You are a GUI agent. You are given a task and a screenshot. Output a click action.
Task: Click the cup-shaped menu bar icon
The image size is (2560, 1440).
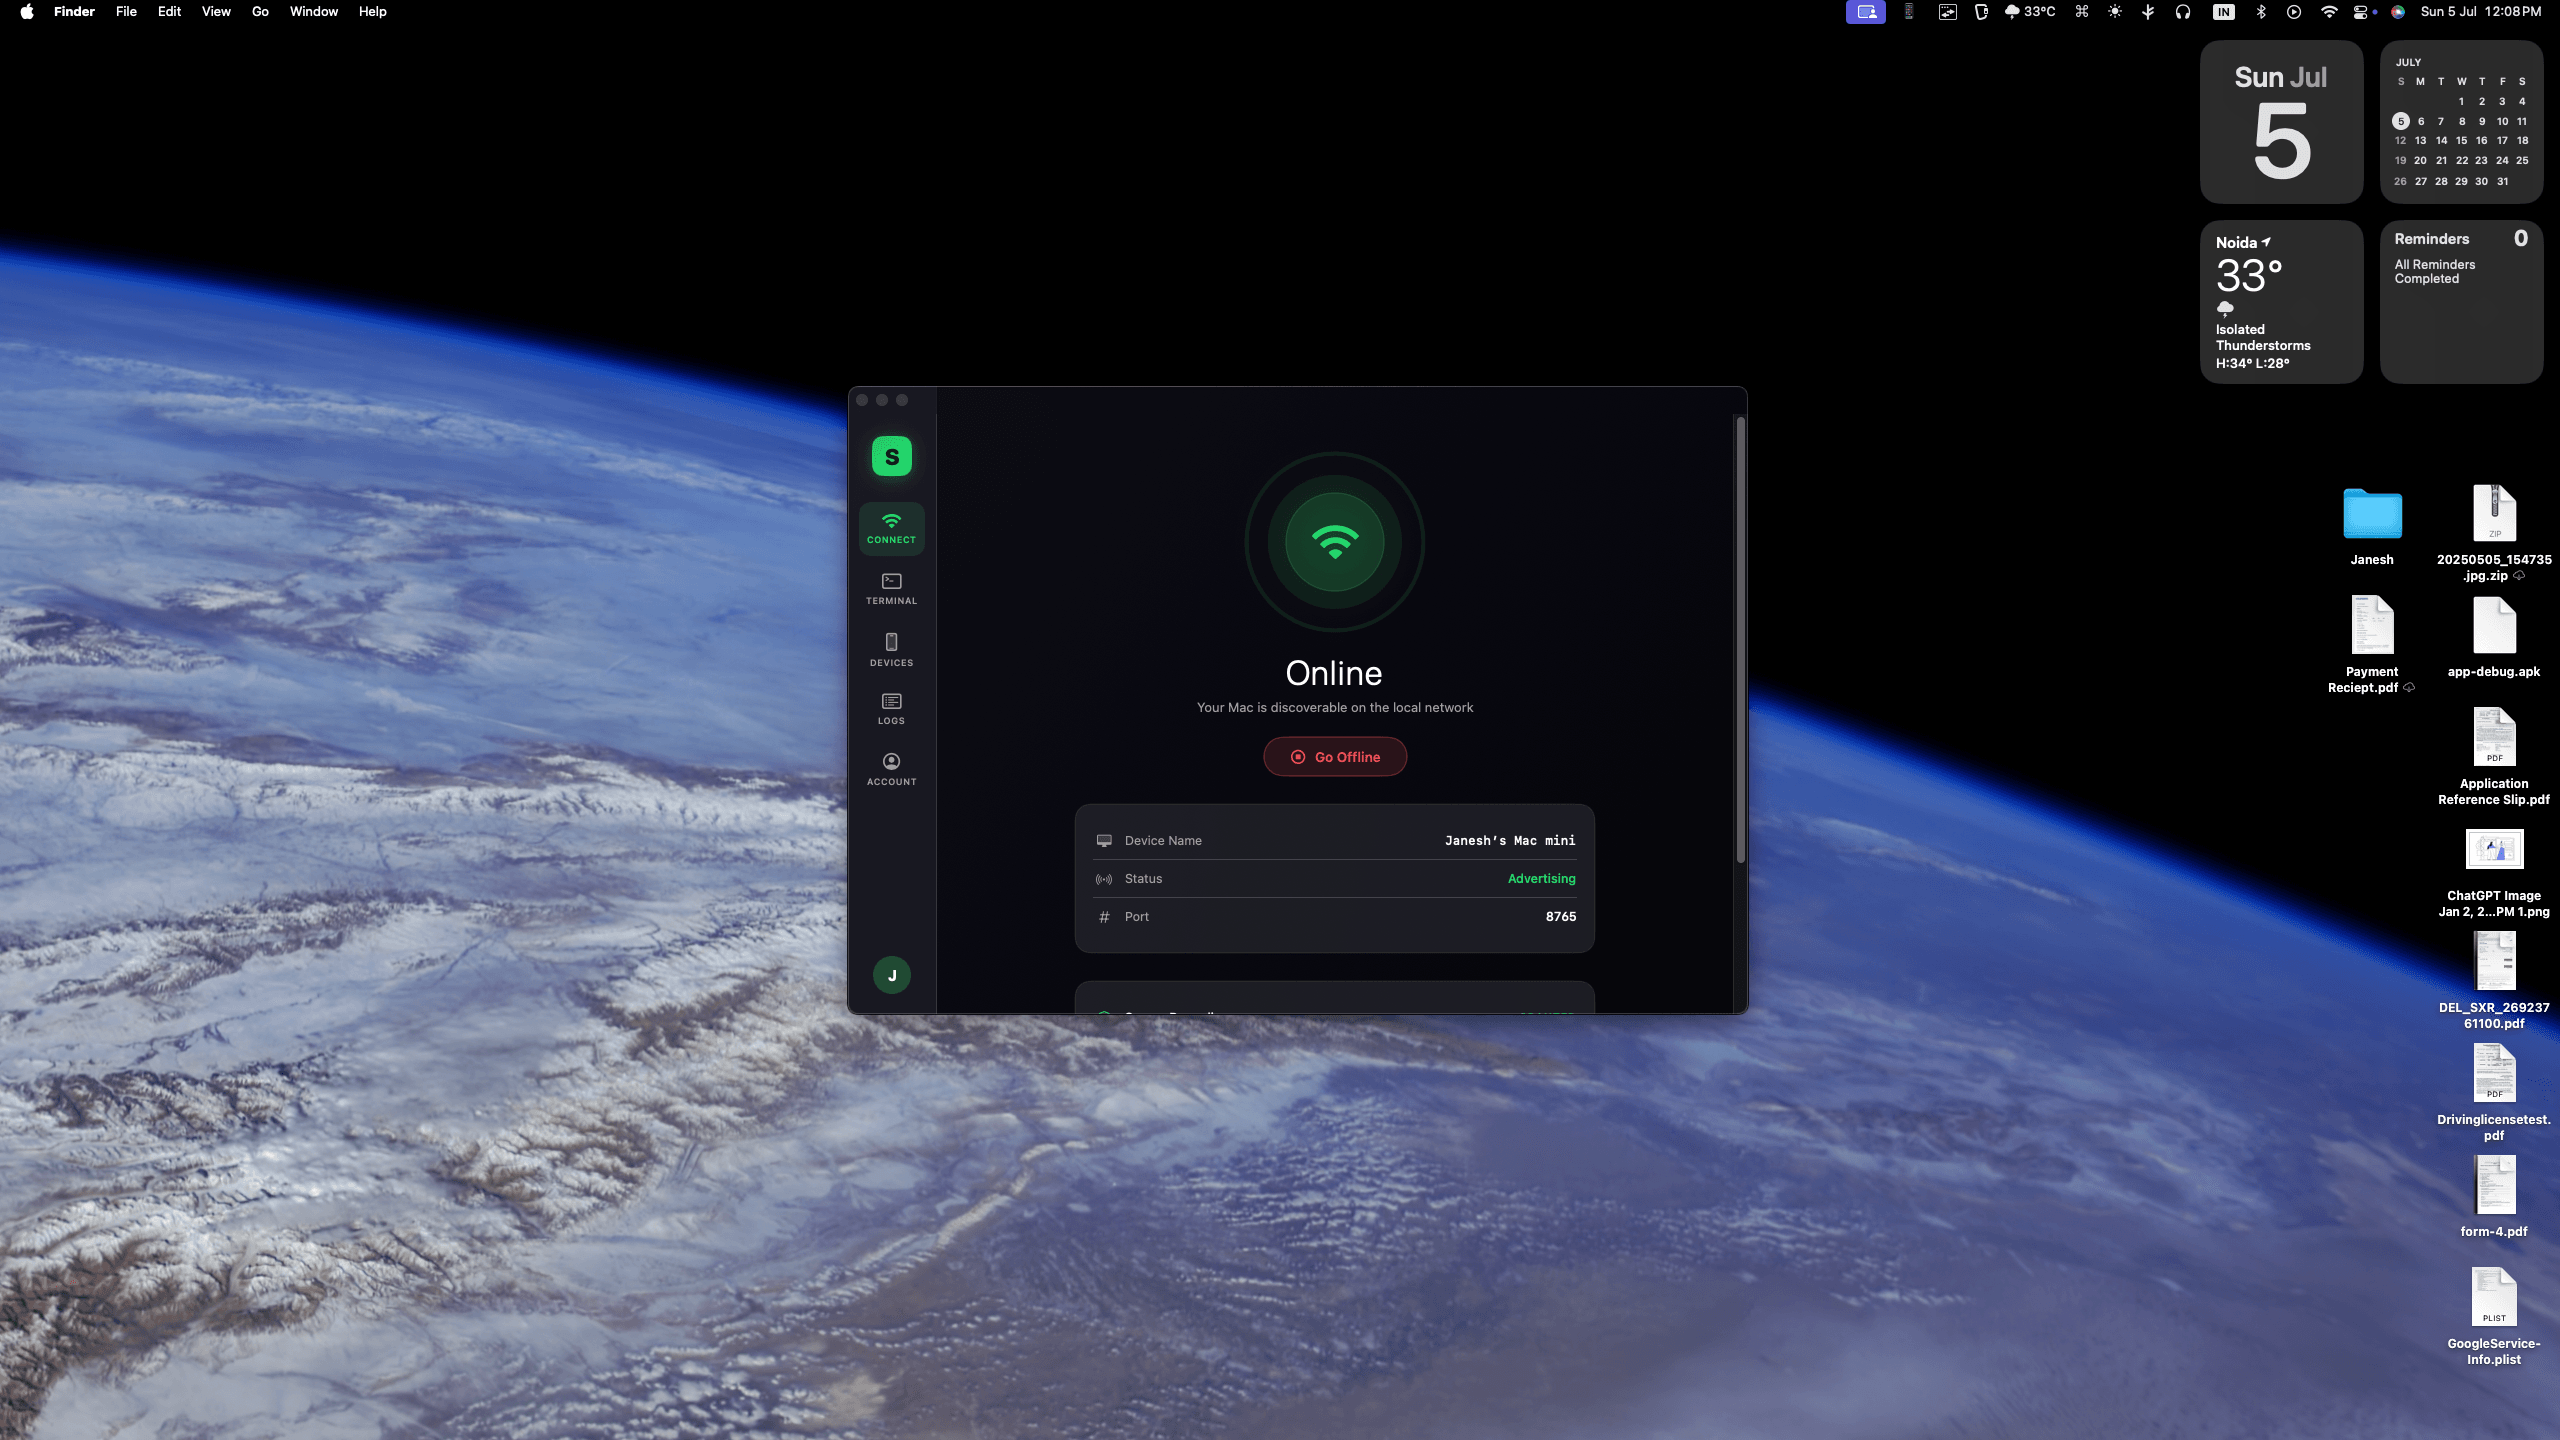[1981, 12]
